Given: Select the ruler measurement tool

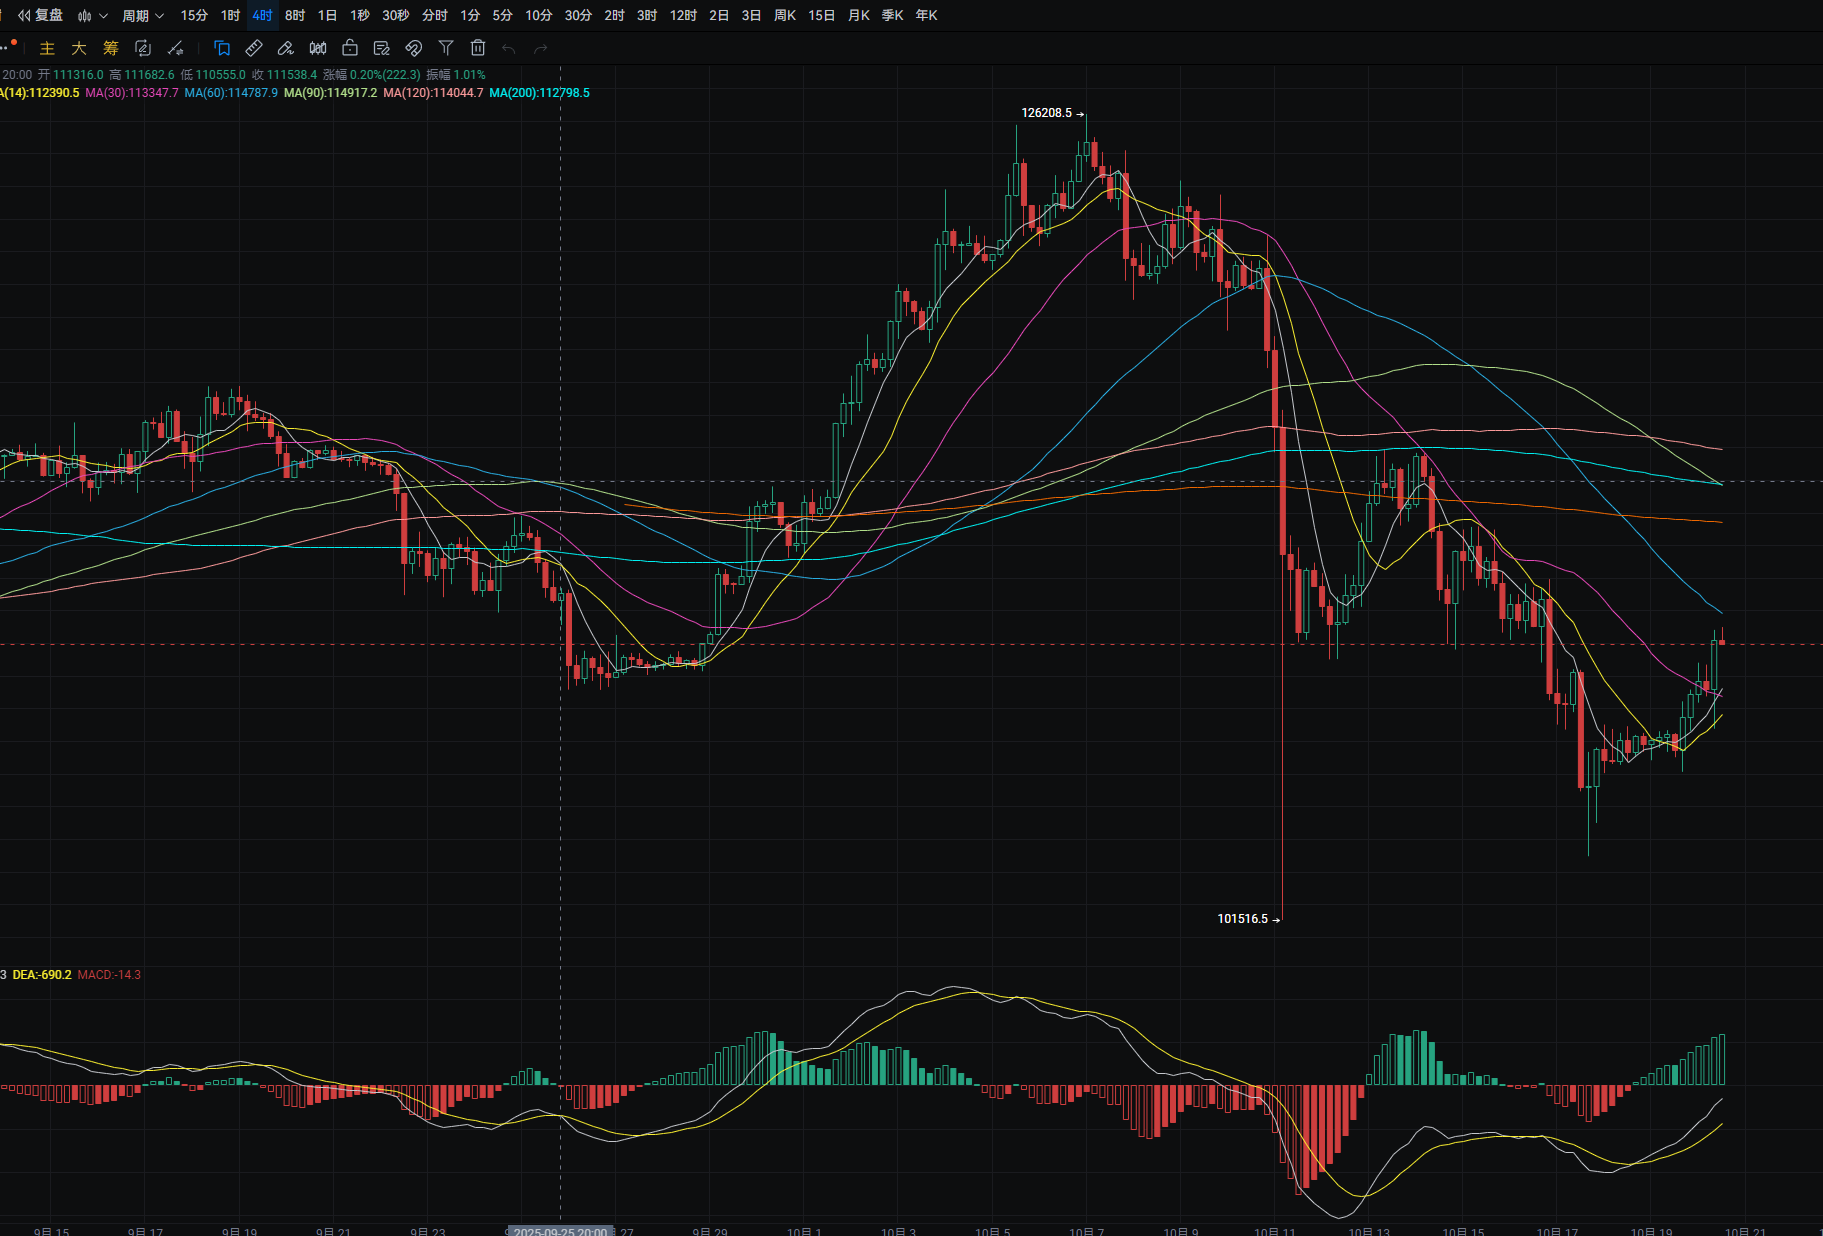Looking at the screenshot, I should pyautogui.click(x=254, y=48).
